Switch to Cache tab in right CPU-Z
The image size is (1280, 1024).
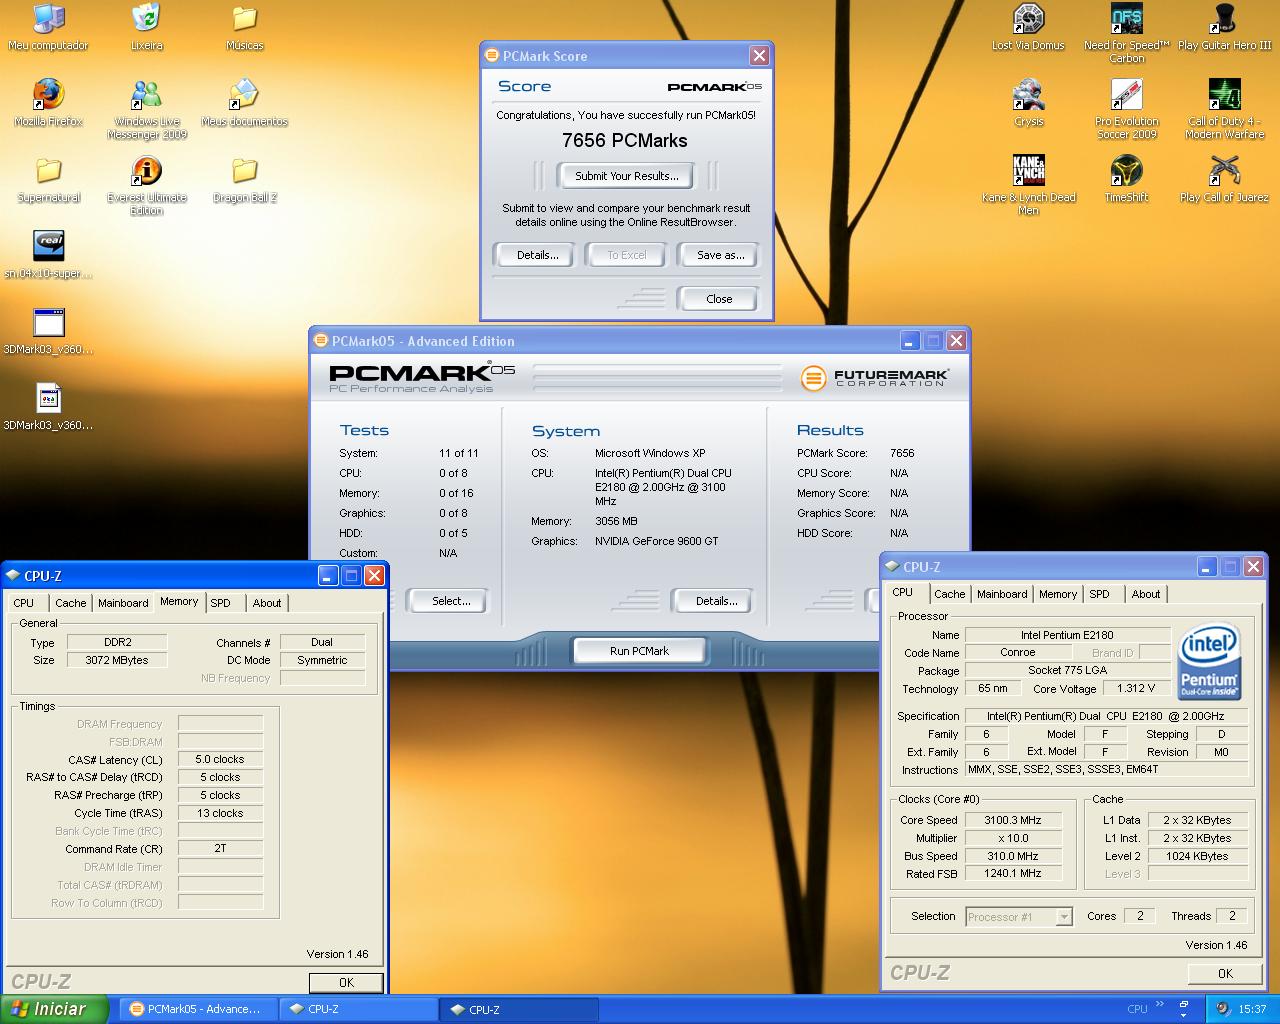pos(949,594)
